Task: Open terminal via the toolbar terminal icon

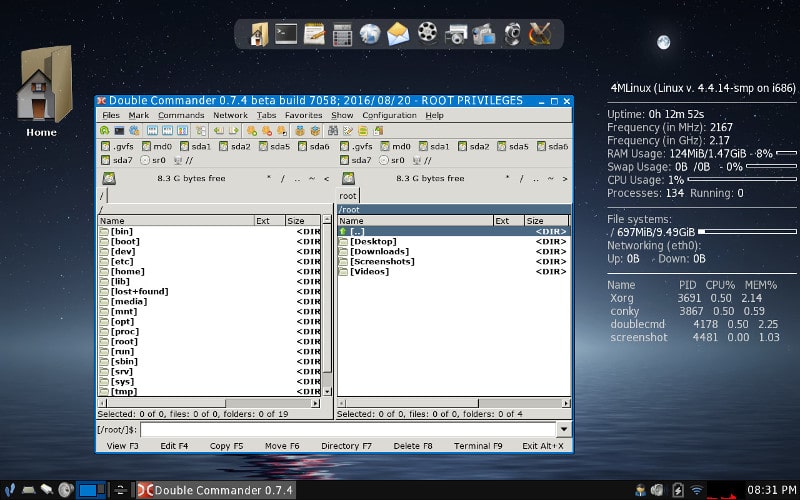Action: click(119, 130)
